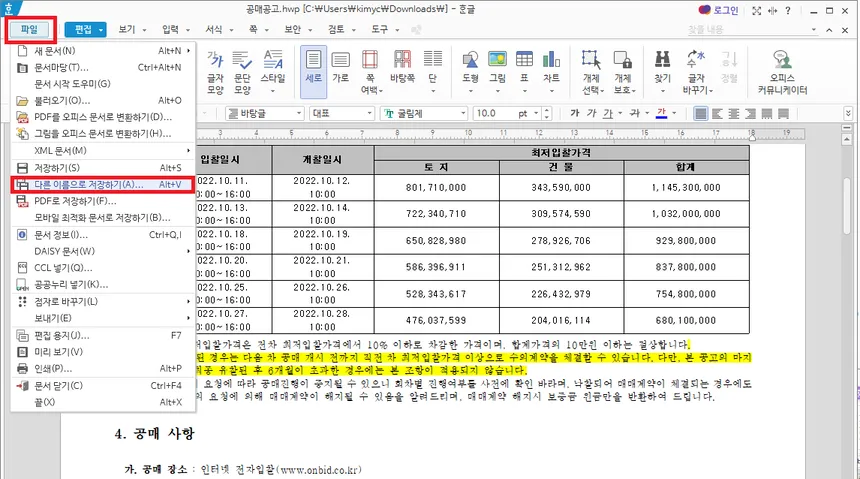The width and height of the screenshot is (860, 479).
Task: Open the 글자 모양 character format dialog
Action: coord(215,72)
